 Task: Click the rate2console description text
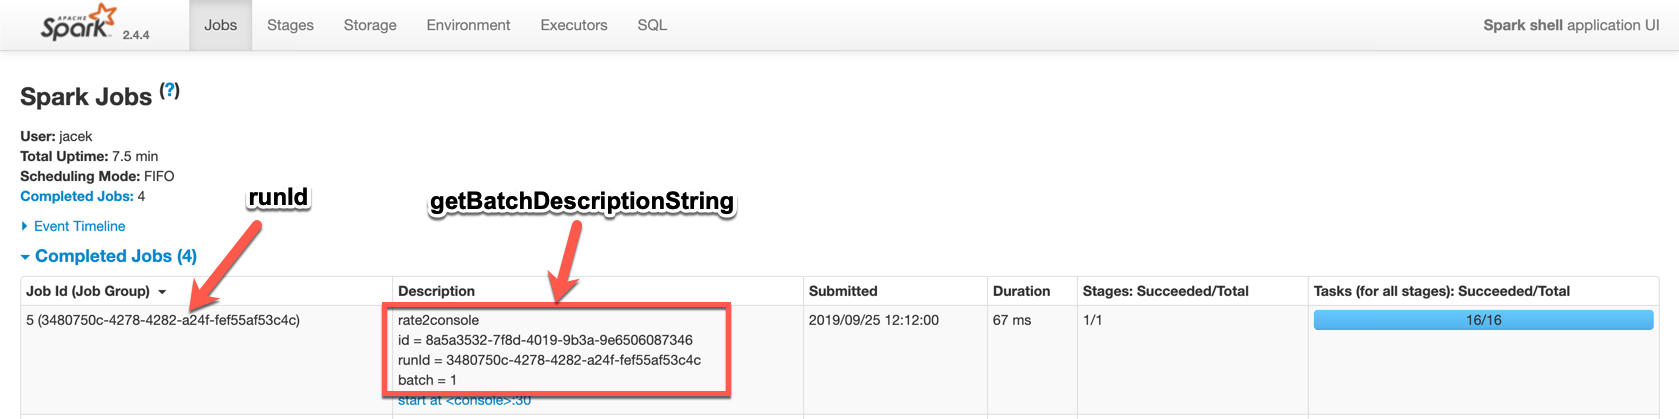click(438, 320)
